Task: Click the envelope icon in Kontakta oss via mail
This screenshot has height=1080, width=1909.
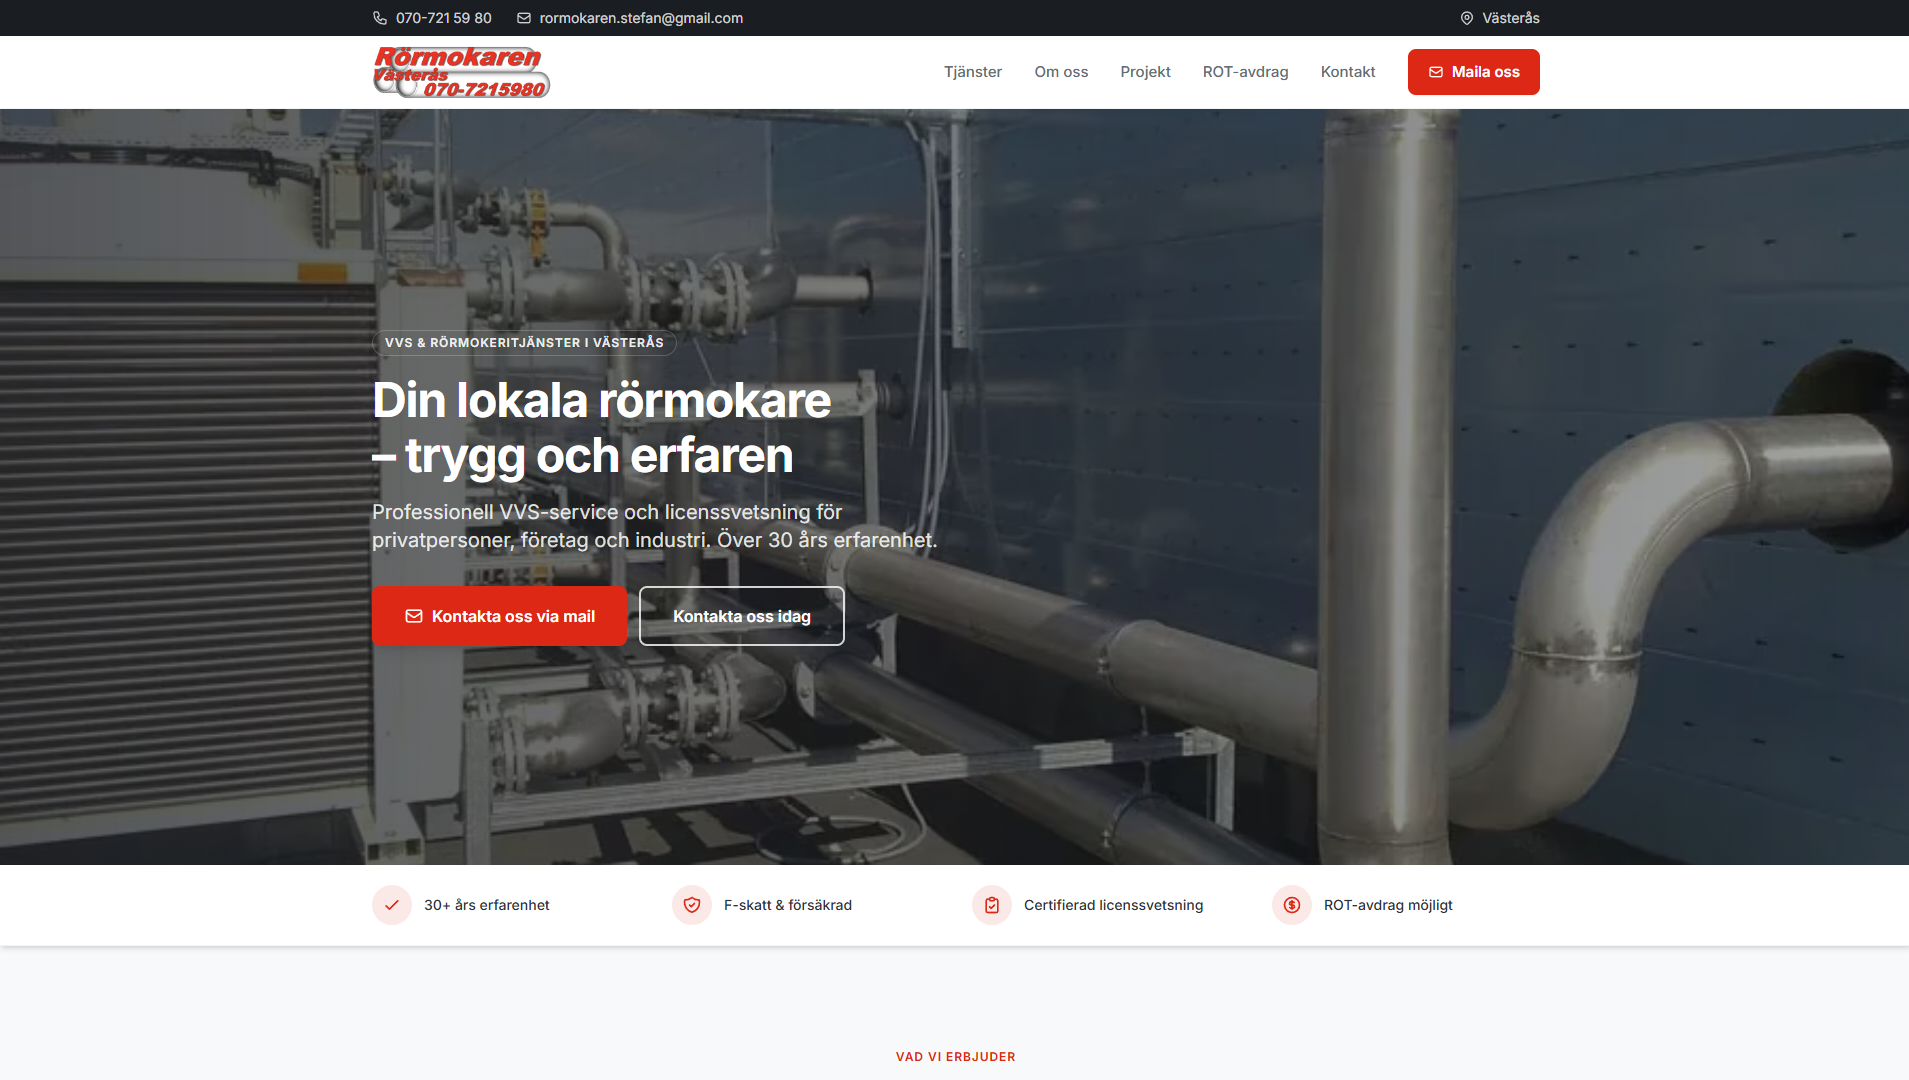Action: pos(414,616)
